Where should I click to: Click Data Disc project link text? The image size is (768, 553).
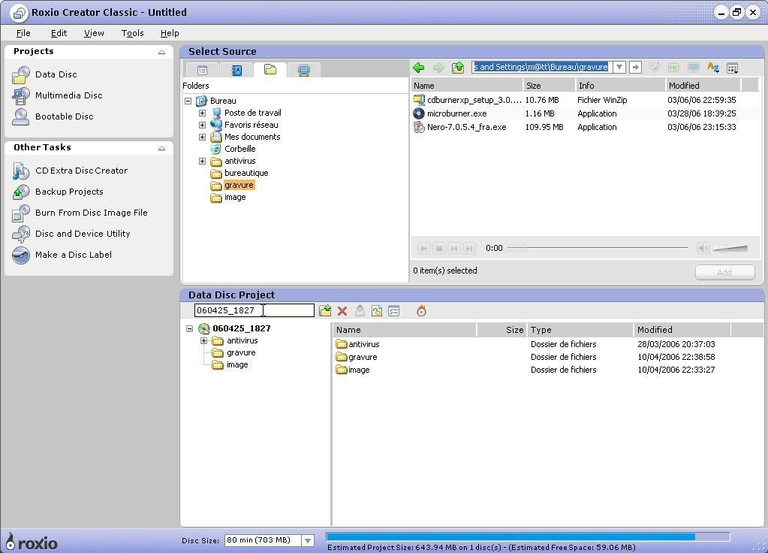pos(56,74)
